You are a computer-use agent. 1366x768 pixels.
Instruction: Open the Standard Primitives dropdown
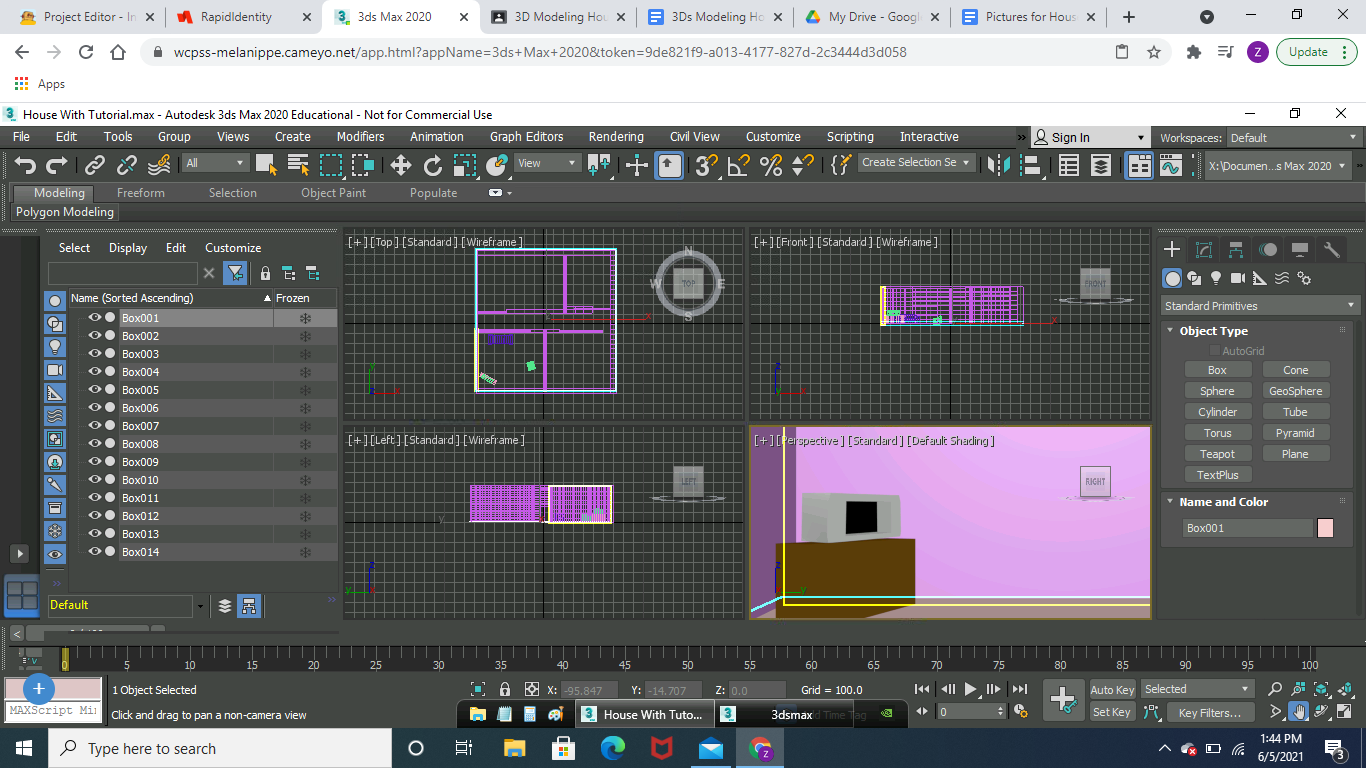click(1260, 306)
